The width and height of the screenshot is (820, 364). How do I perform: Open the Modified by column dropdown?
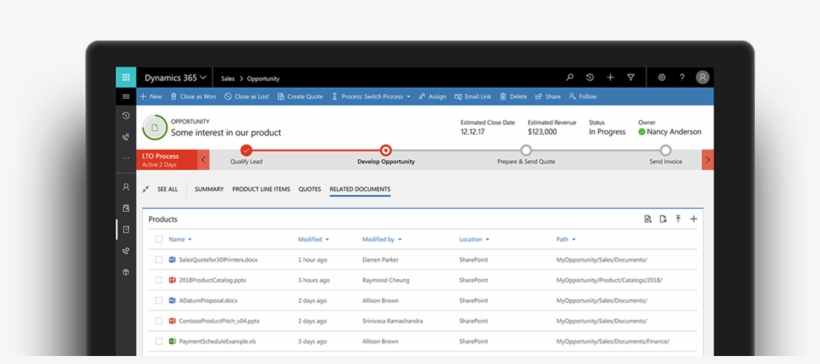[x=400, y=240]
